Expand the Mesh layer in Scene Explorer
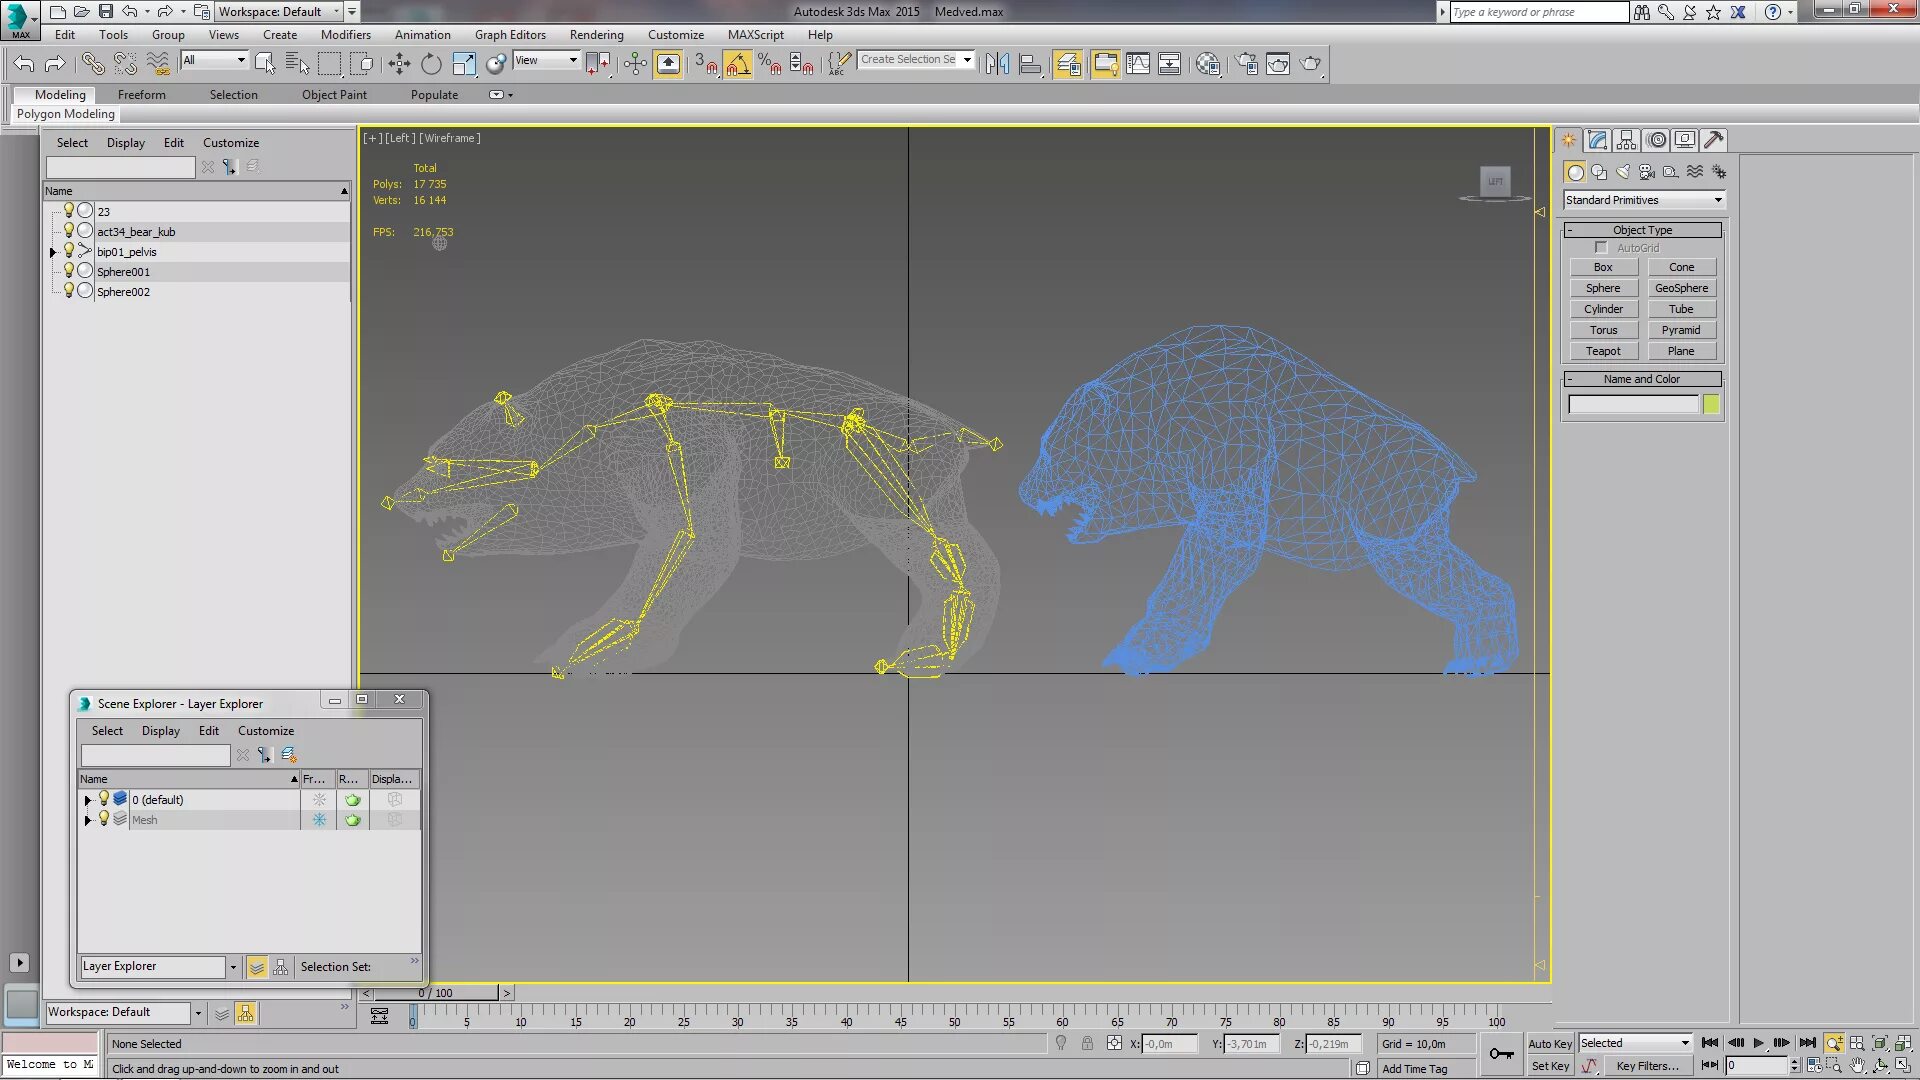This screenshot has height=1080, width=1920. (87, 819)
